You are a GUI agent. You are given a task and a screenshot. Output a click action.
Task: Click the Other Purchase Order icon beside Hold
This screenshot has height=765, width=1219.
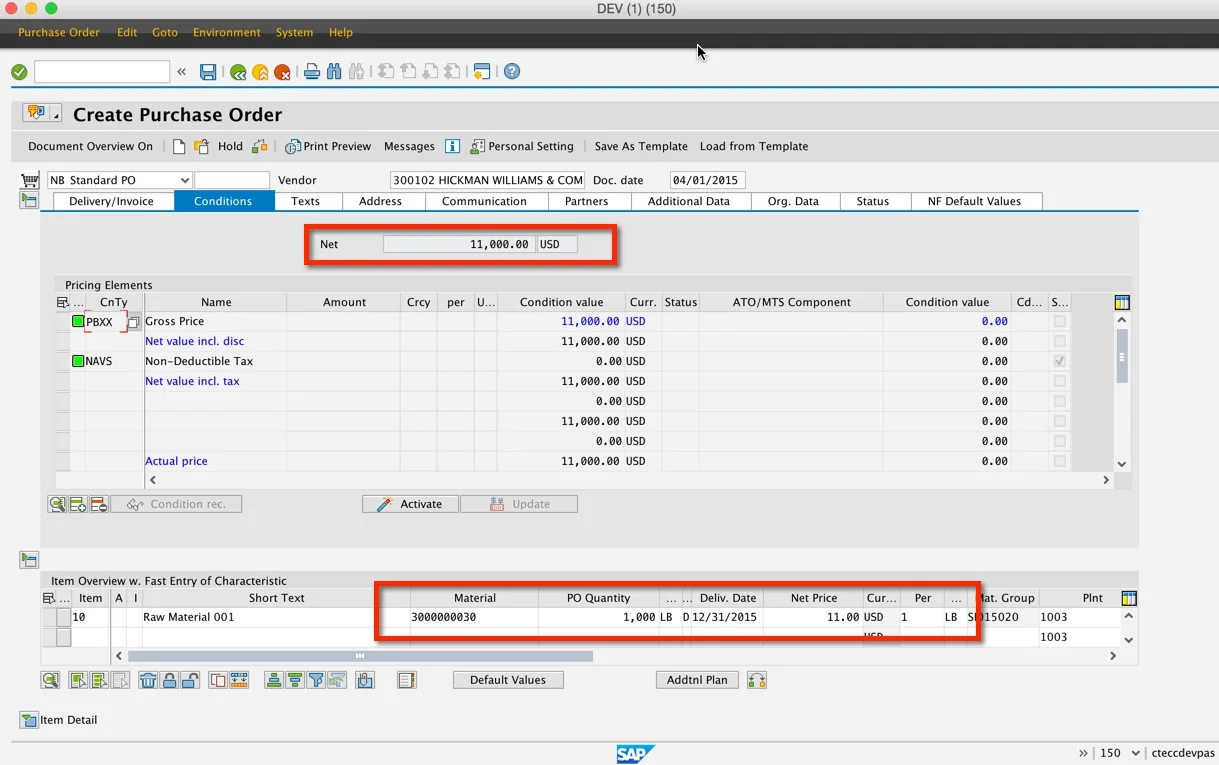click(x=201, y=146)
